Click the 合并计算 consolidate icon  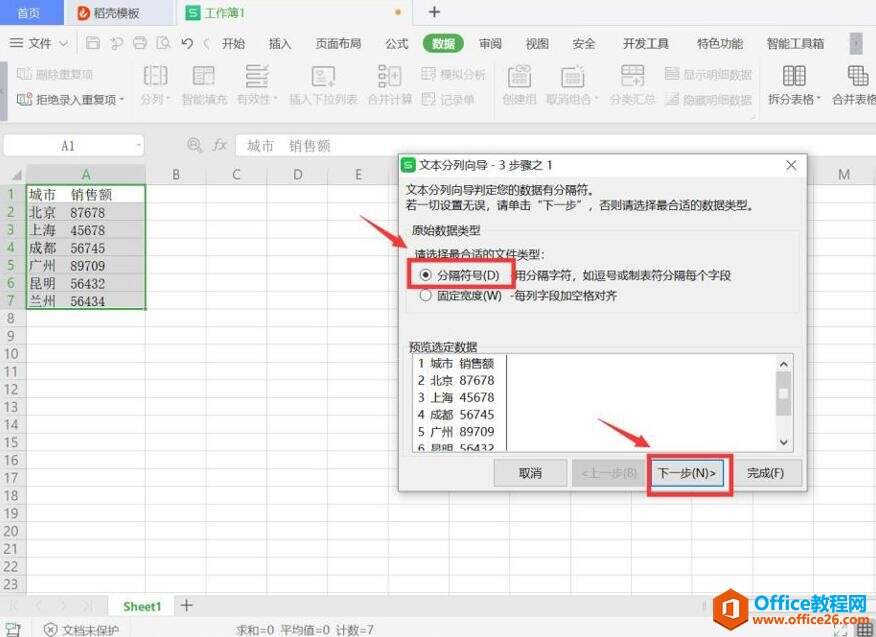[389, 75]
